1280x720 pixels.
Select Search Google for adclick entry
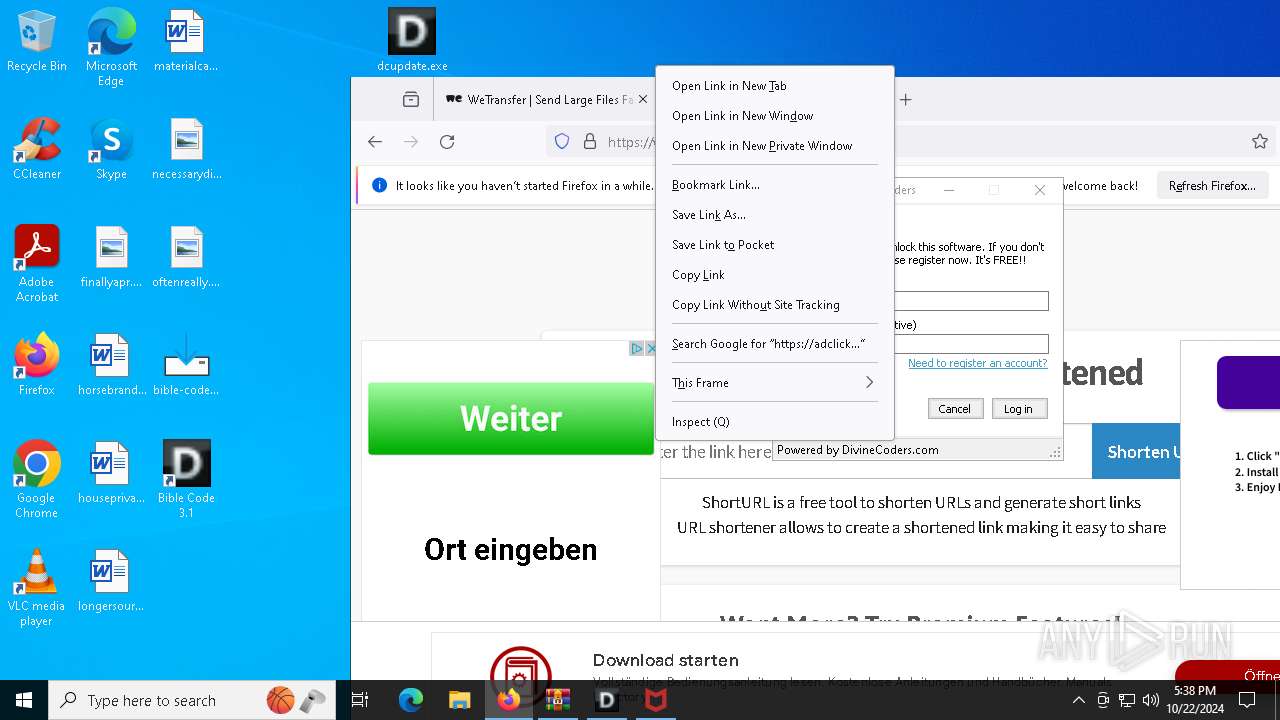(775, 344)
